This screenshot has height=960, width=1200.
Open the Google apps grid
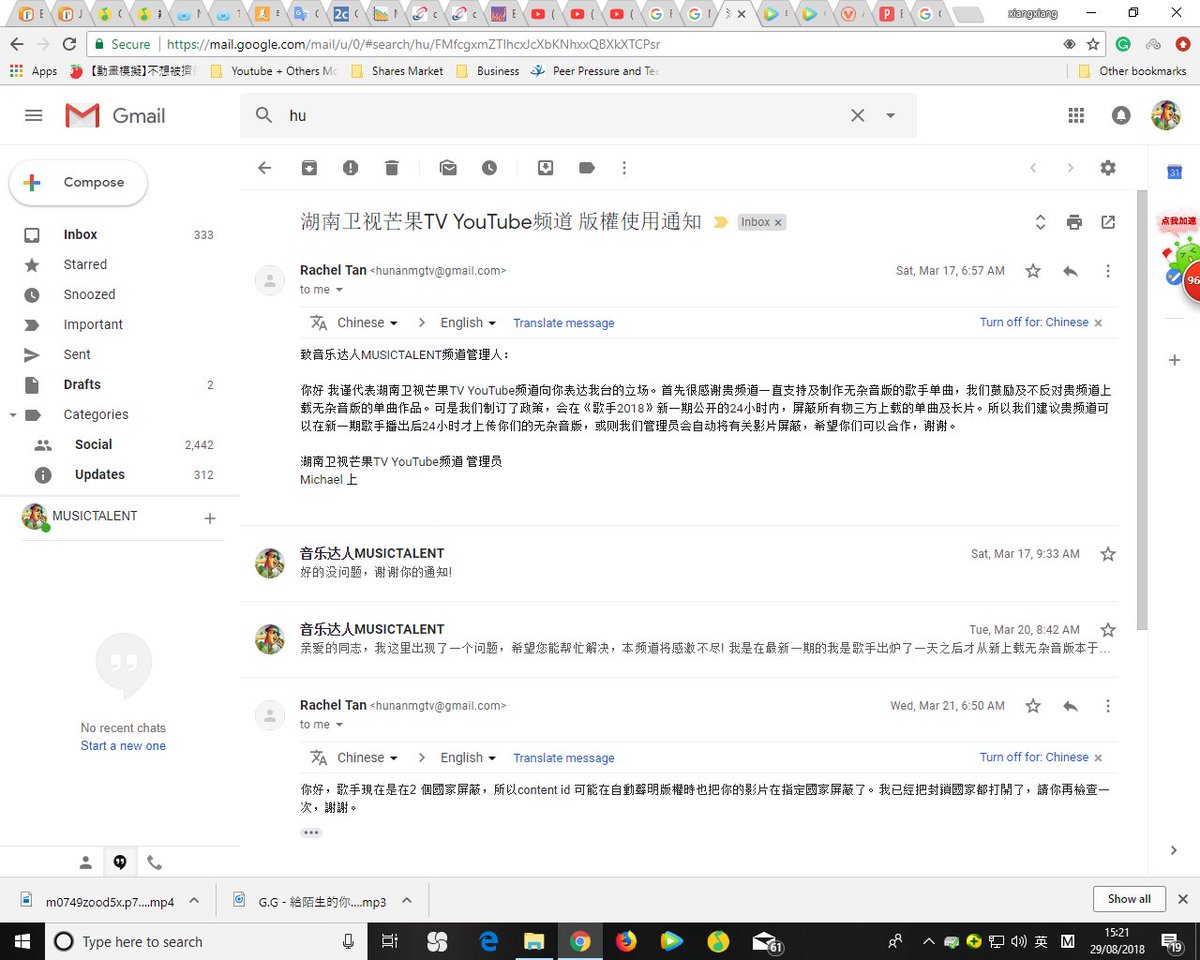click(1076, 115)
